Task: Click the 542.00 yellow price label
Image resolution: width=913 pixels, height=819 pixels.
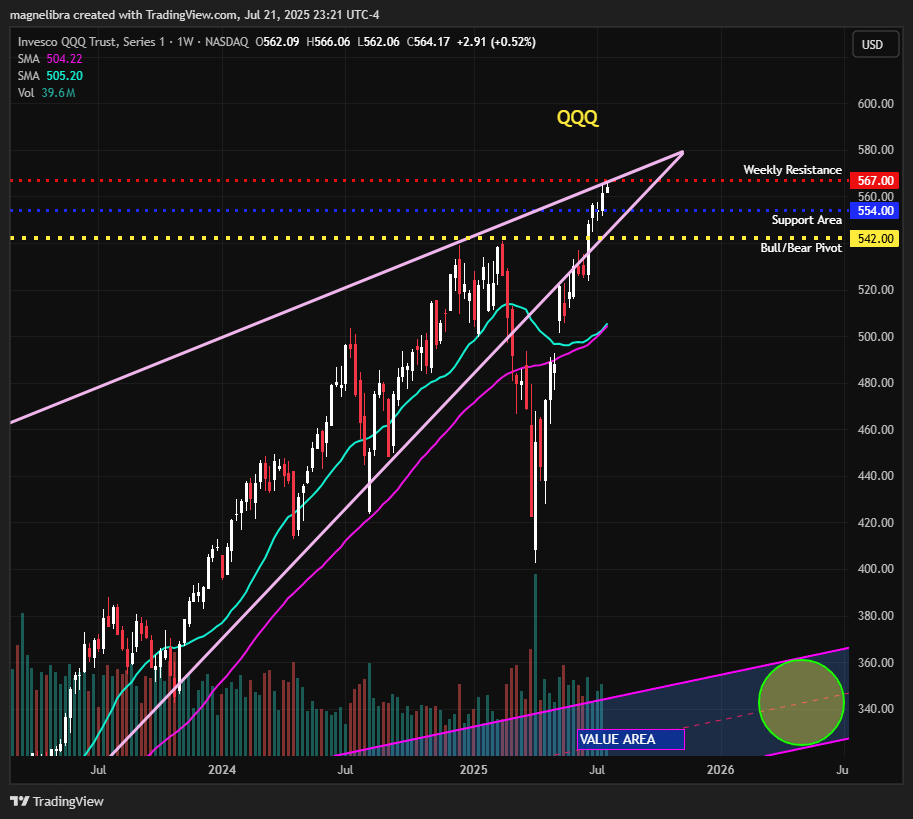Action: [x=875, y=239]
